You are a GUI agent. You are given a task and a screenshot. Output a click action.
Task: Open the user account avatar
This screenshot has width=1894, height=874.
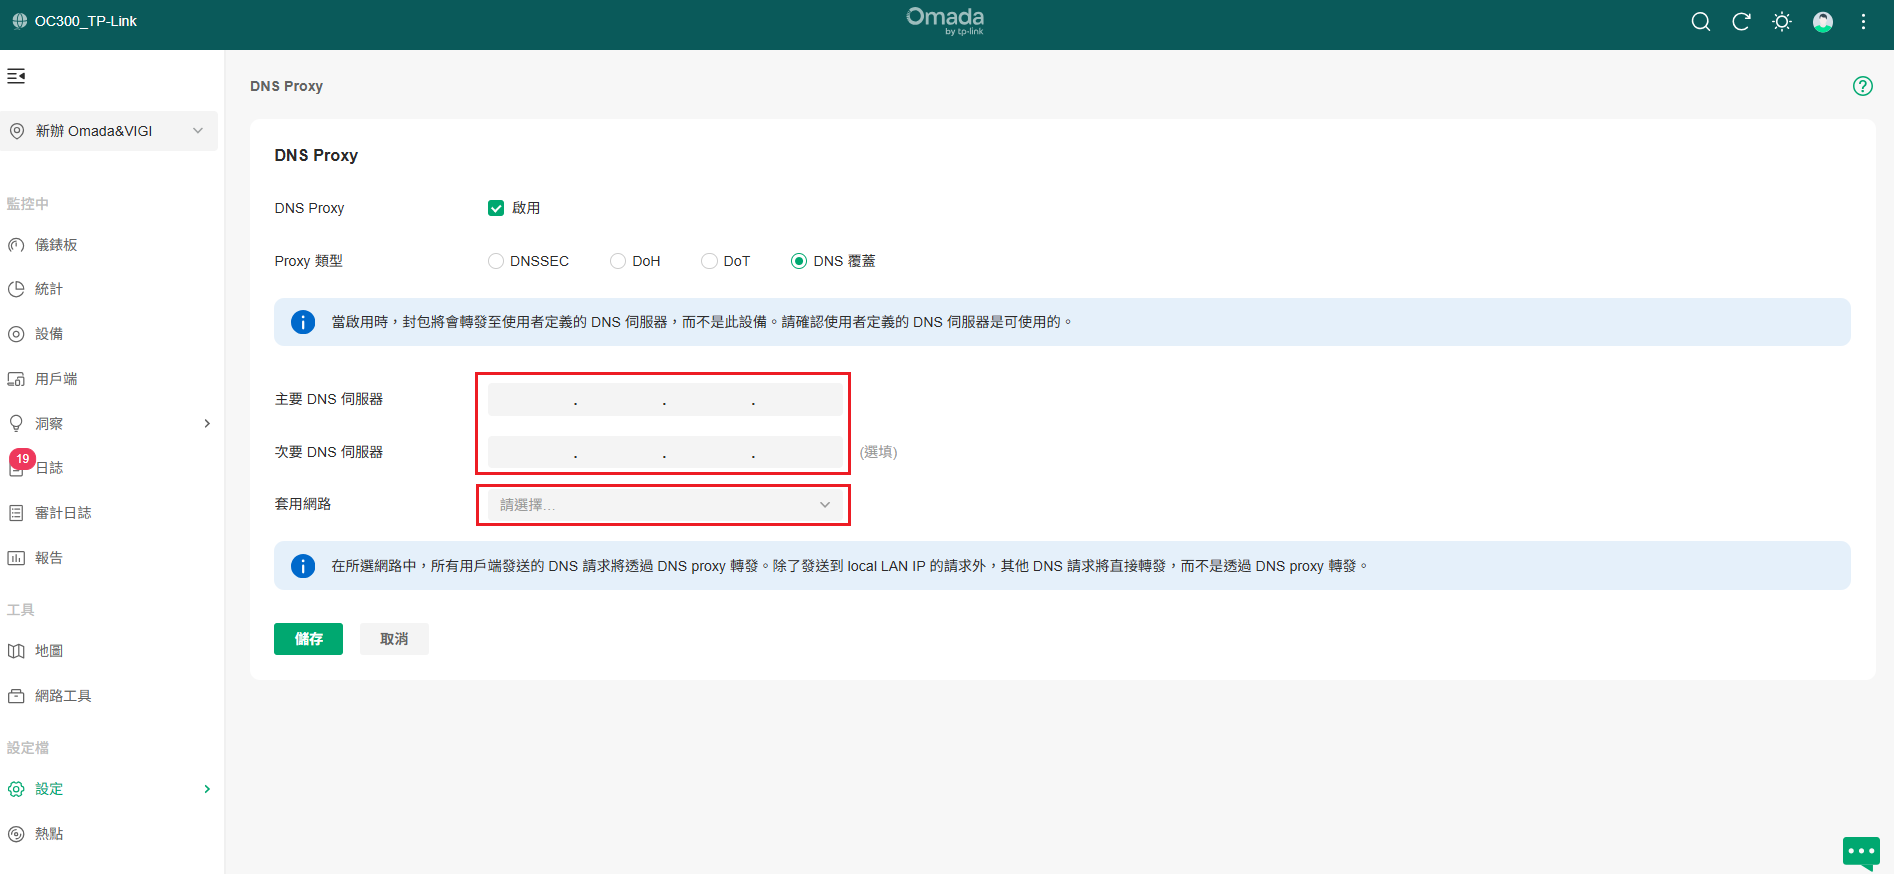coord(1823,22)
